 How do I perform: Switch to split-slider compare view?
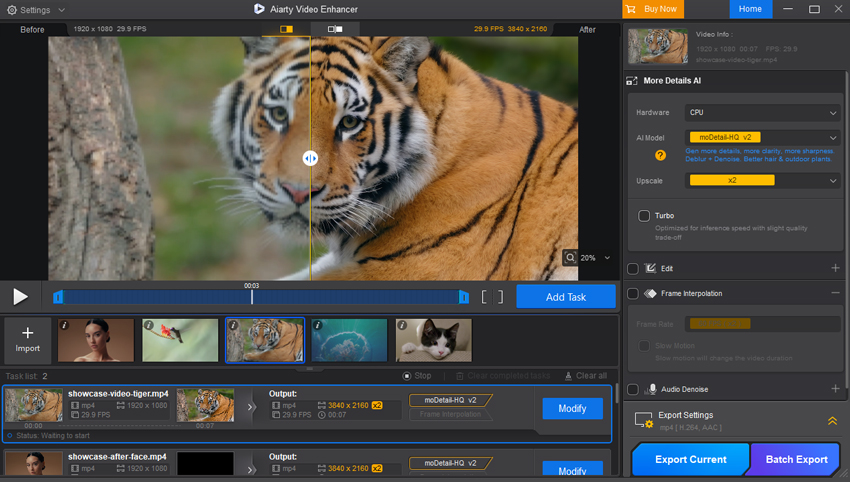click(x=286, y=29)
